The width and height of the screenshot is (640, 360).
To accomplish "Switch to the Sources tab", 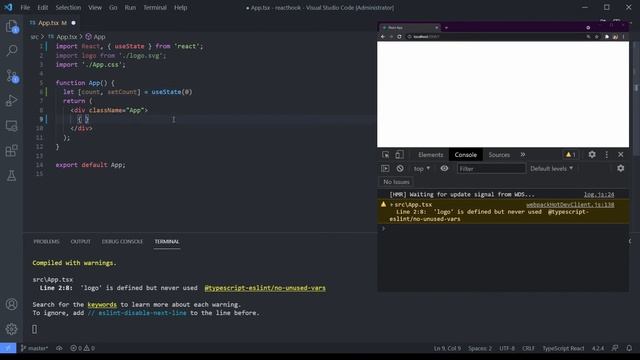I will point(499,155).
